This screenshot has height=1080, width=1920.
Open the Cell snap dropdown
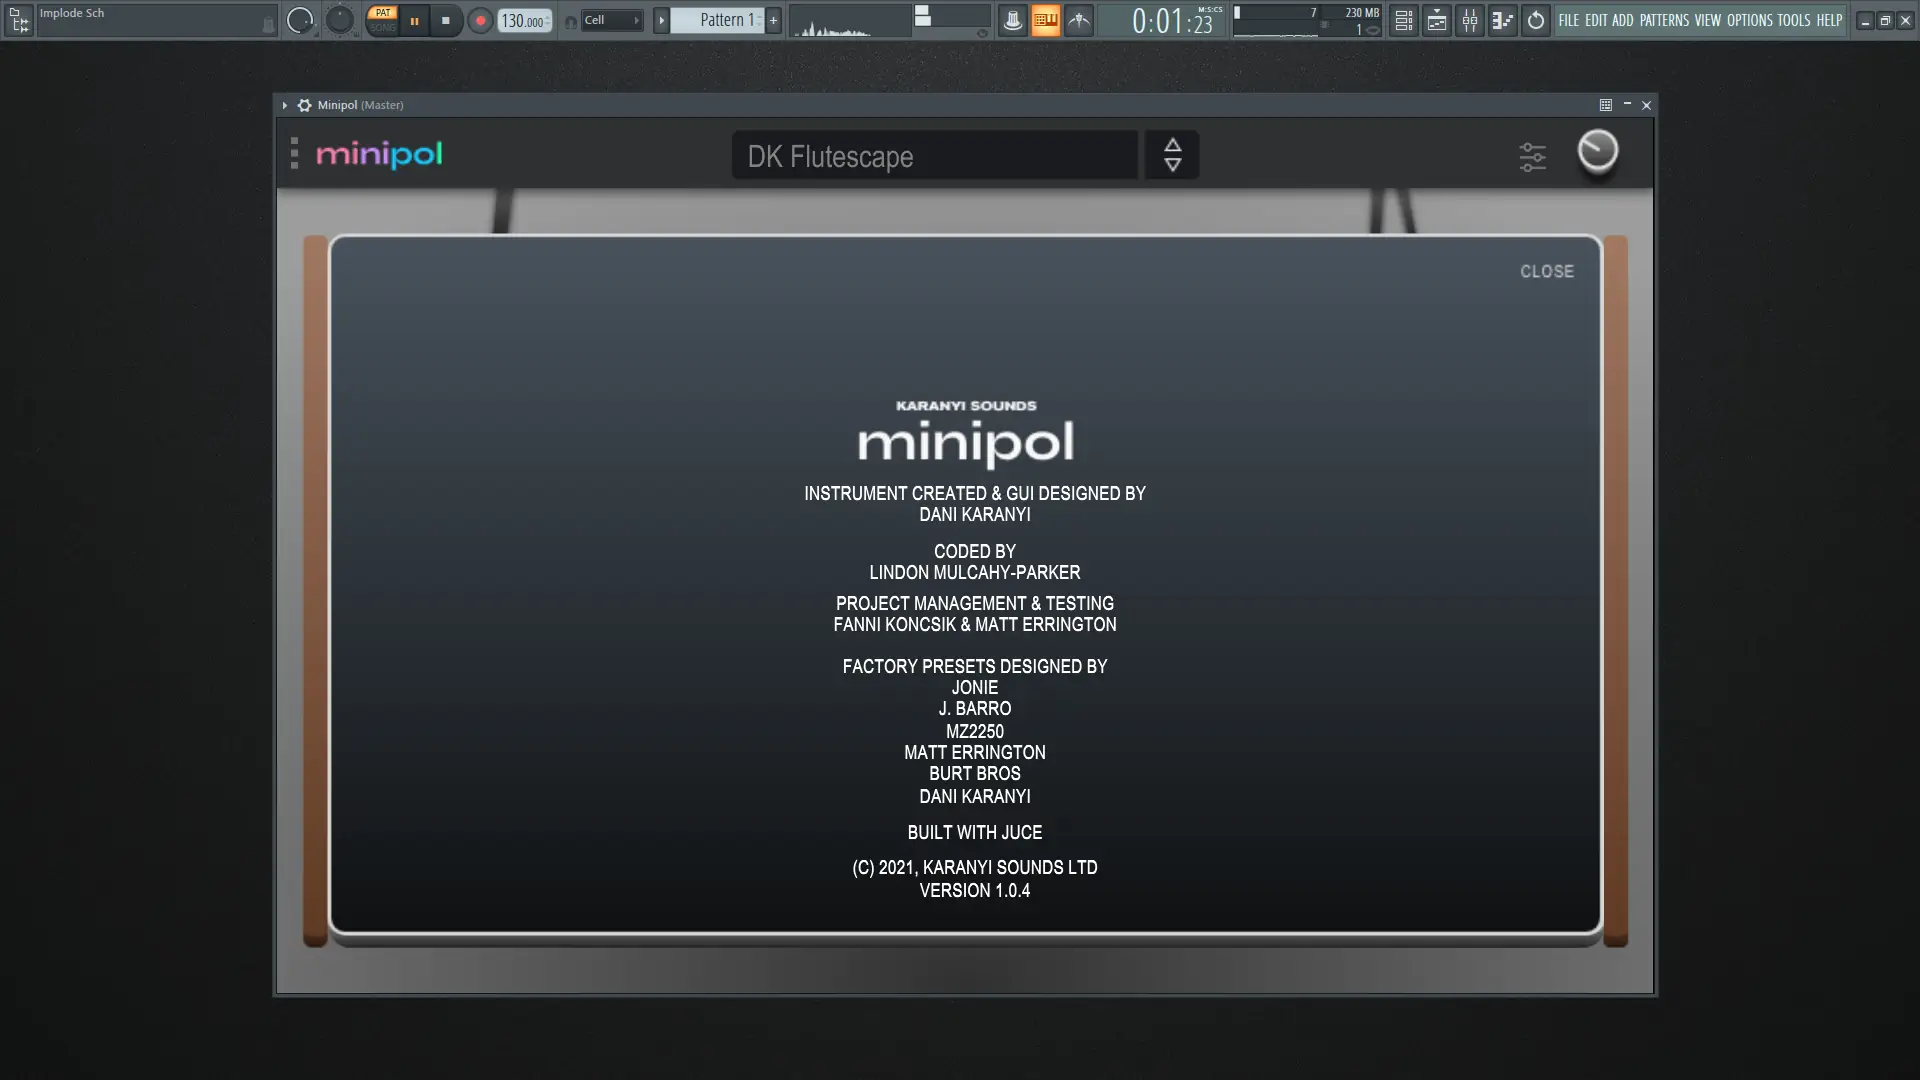(x=611, y=20)
